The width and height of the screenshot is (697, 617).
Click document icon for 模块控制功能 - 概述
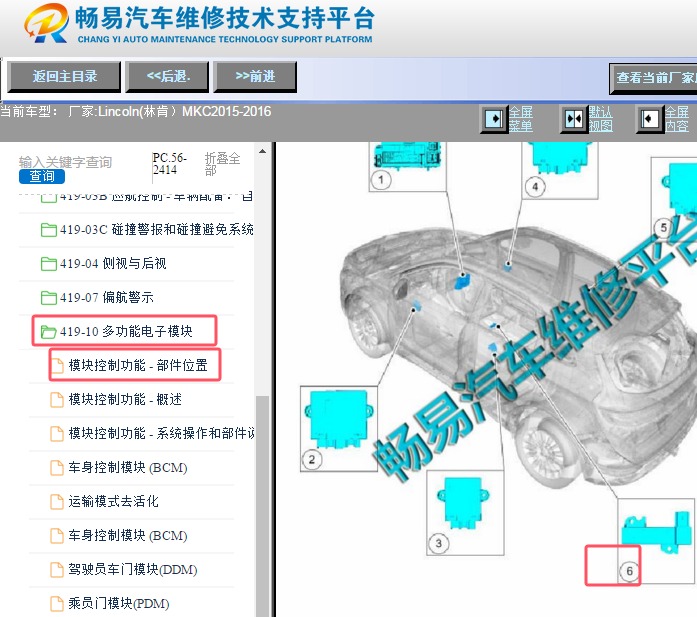pyautogui.click(x=57, y=400)
